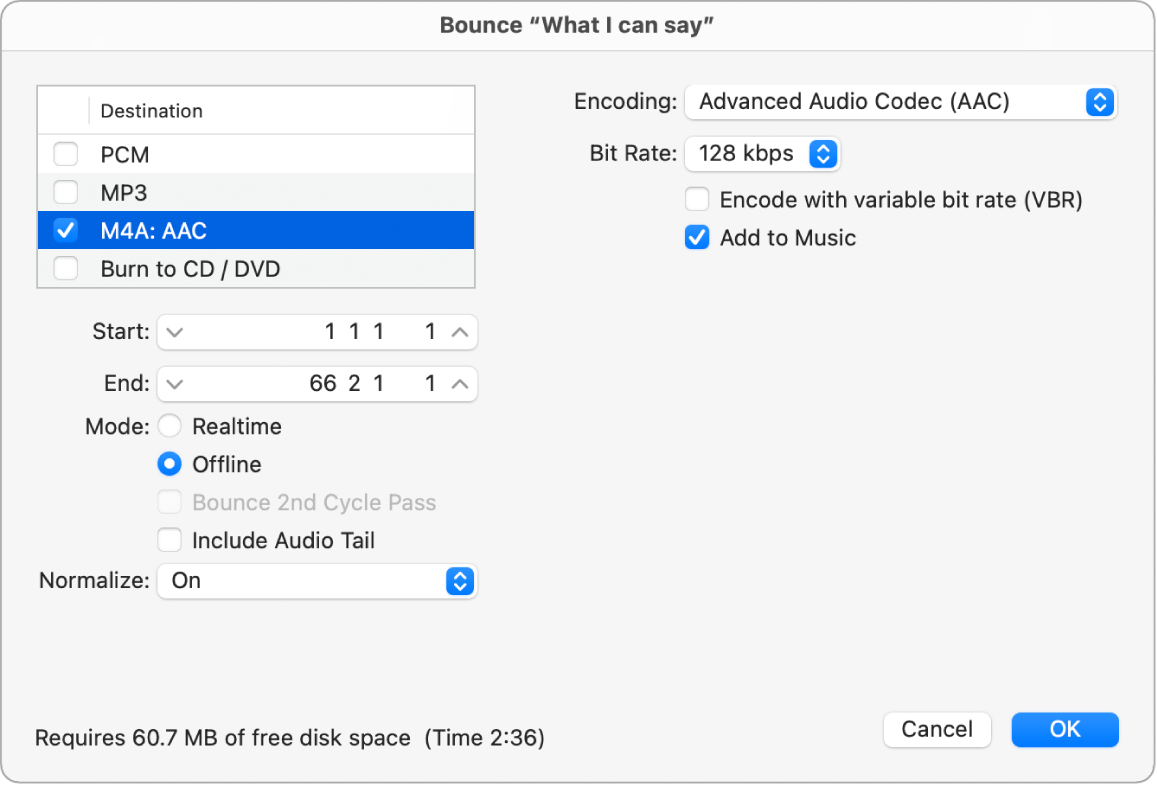Select the Burn to CD / DVD row

coord(256,269)
